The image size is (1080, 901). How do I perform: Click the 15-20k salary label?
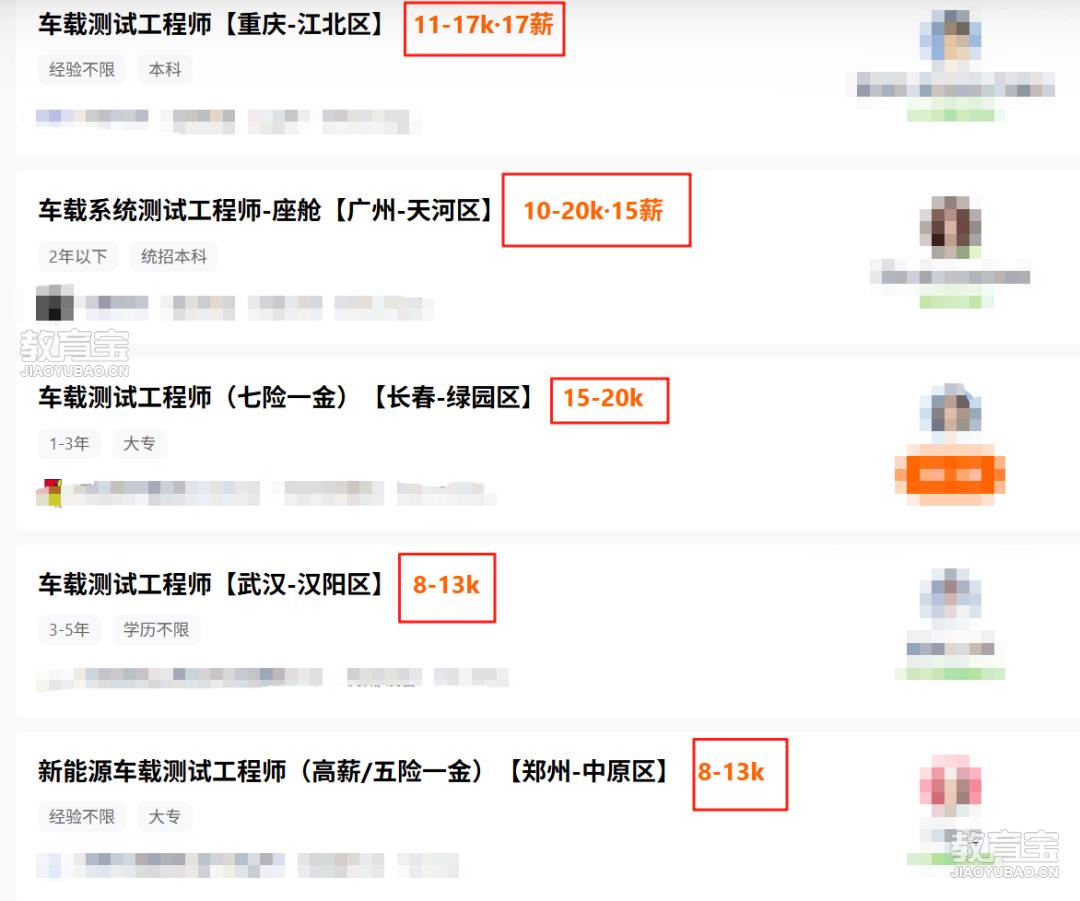[x=603, y=398]
